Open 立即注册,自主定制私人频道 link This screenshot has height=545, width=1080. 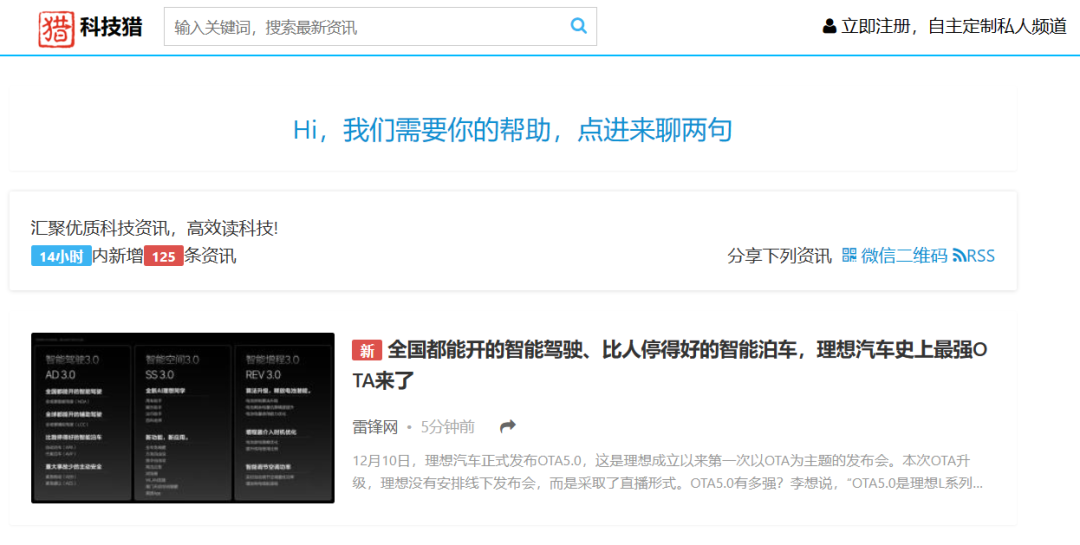point(954,27)
